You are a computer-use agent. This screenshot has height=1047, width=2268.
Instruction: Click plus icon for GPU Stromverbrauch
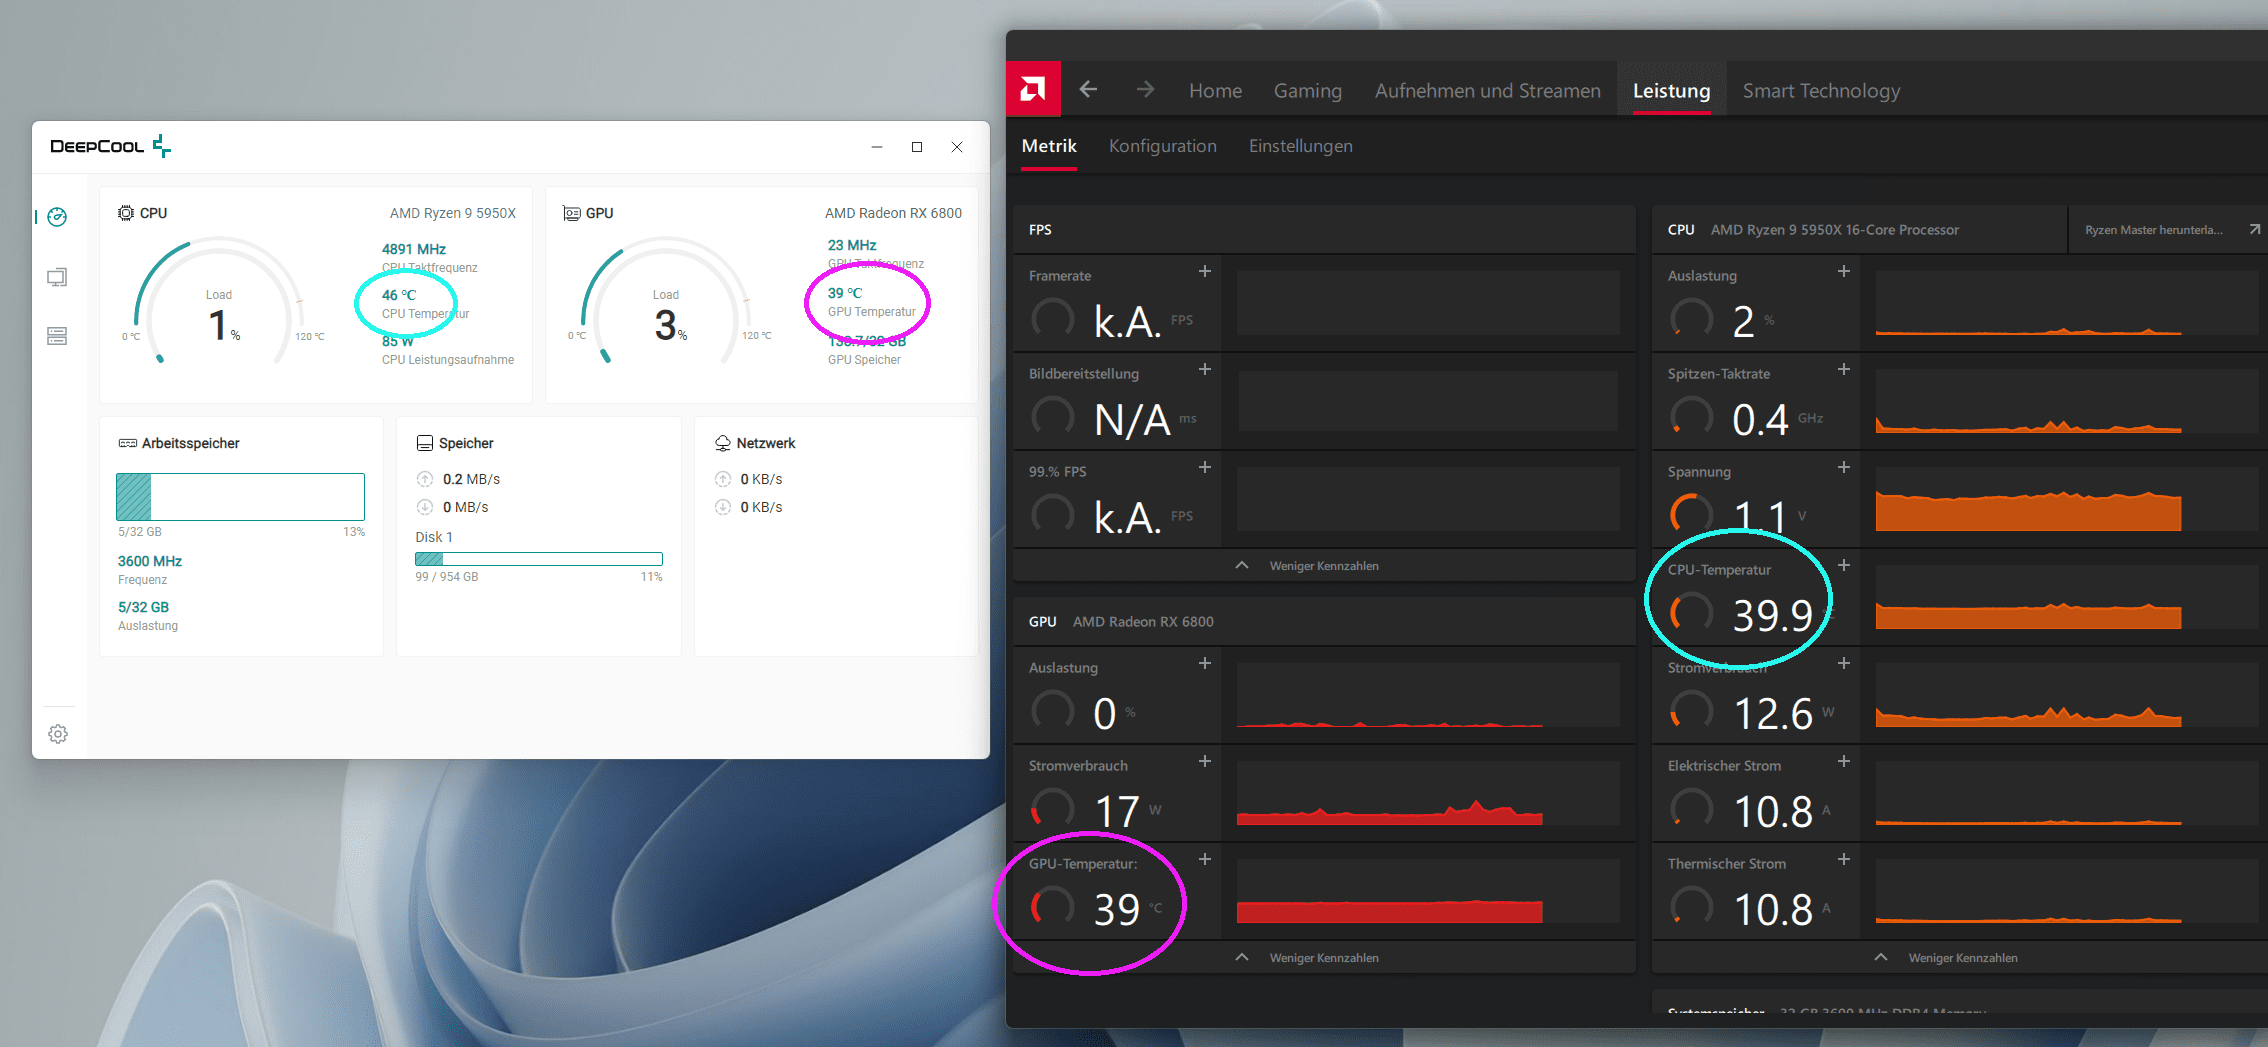1205,761
